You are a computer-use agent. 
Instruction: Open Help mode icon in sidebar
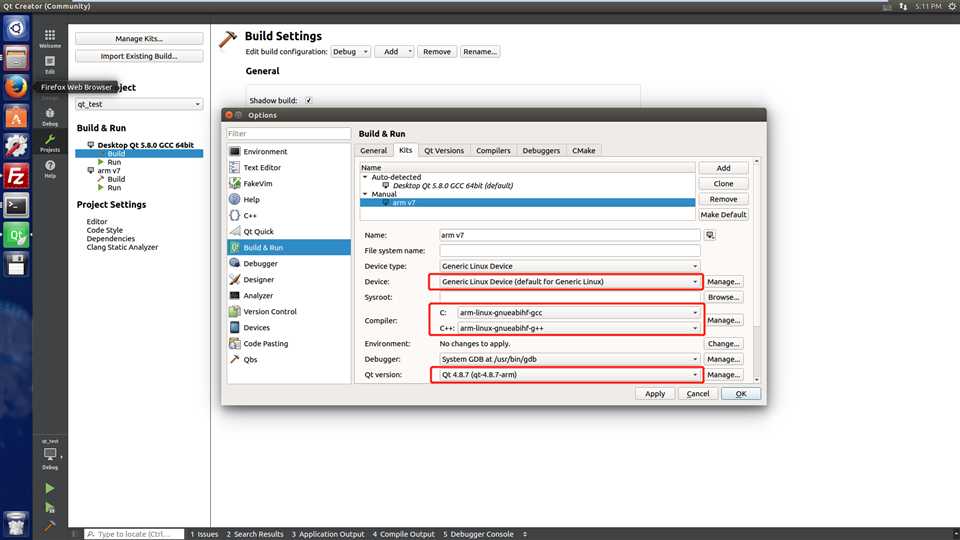(50, 168)
